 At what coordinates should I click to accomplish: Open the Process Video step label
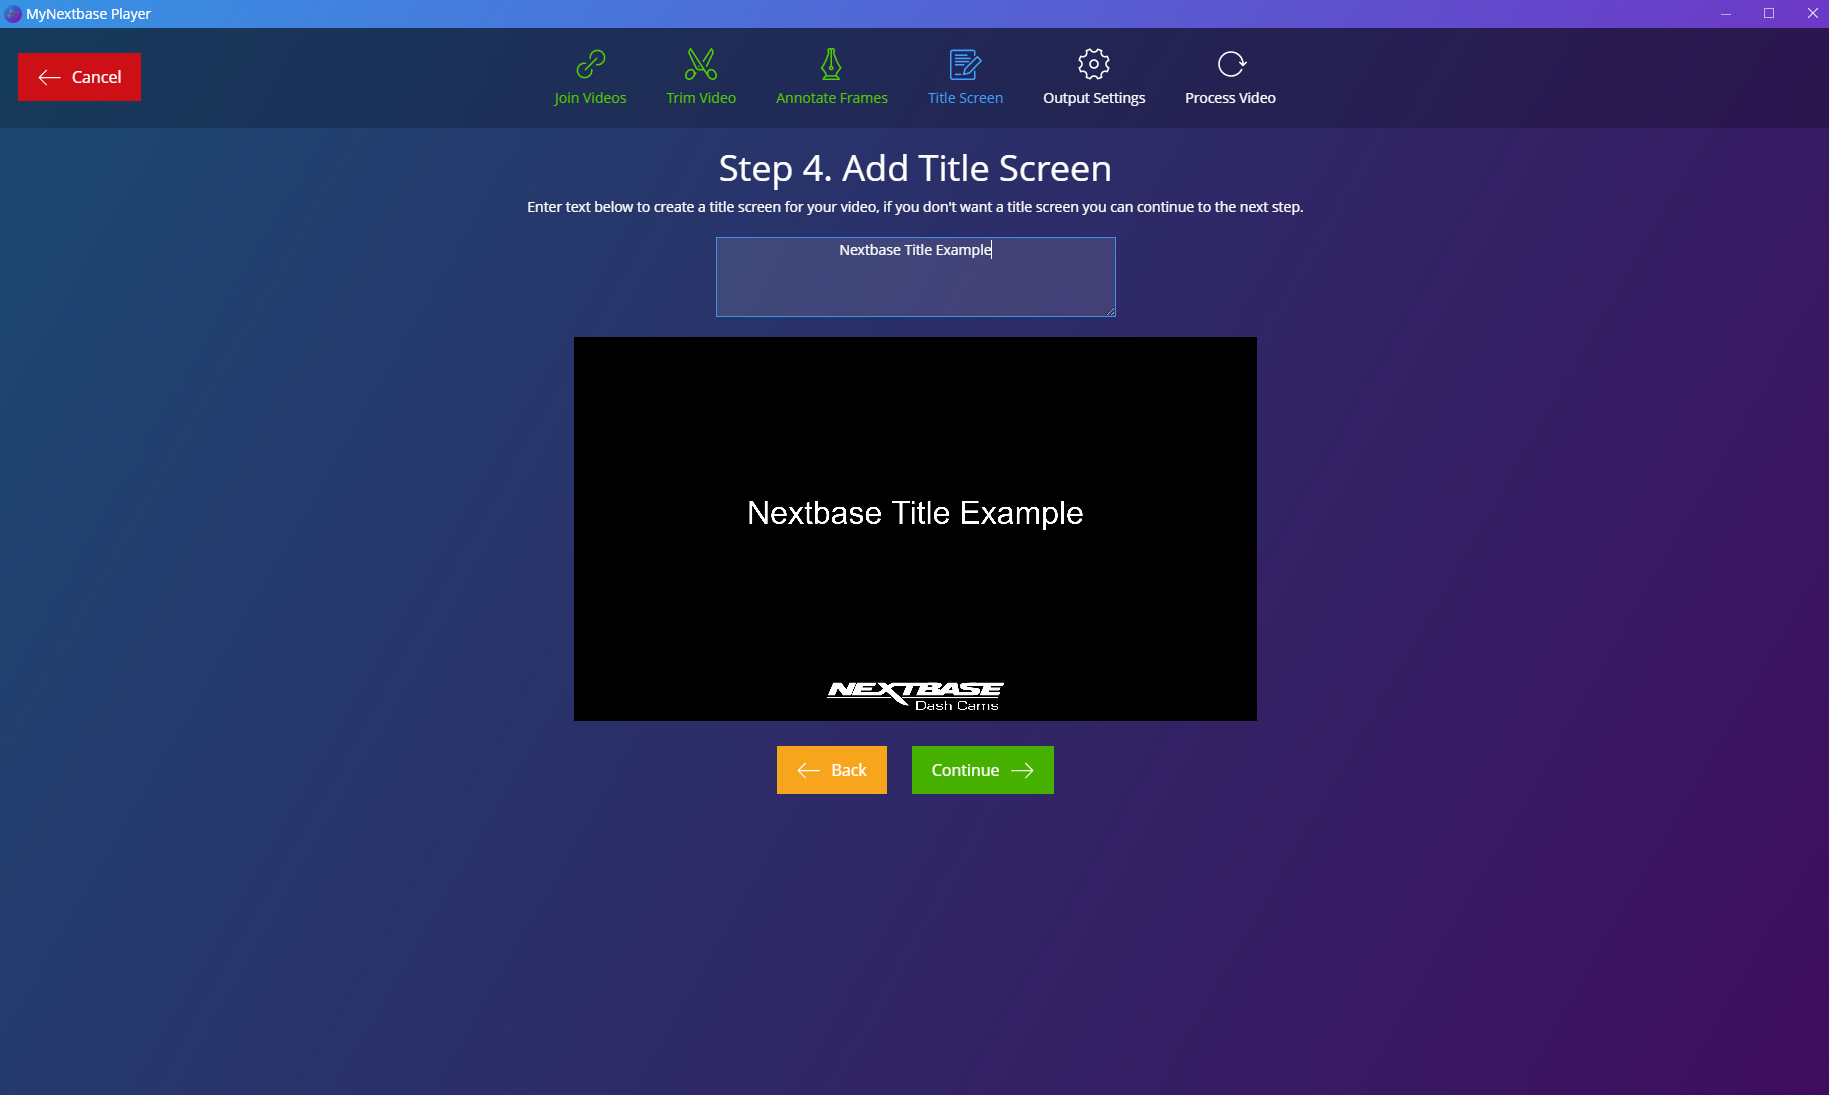point(1230,98)
